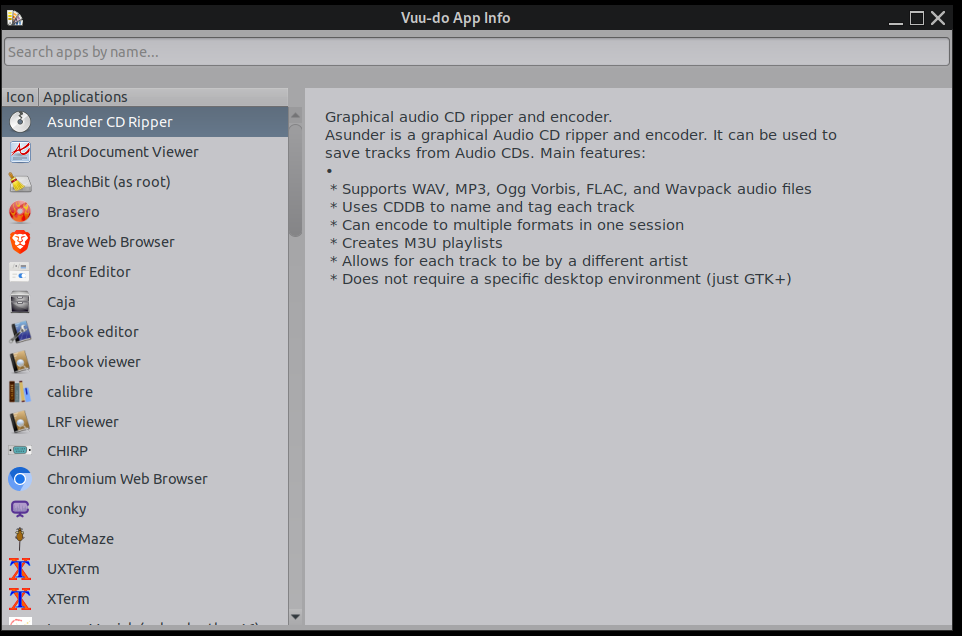
Task: Select Caja in the applications list
Action: point(145,302)
